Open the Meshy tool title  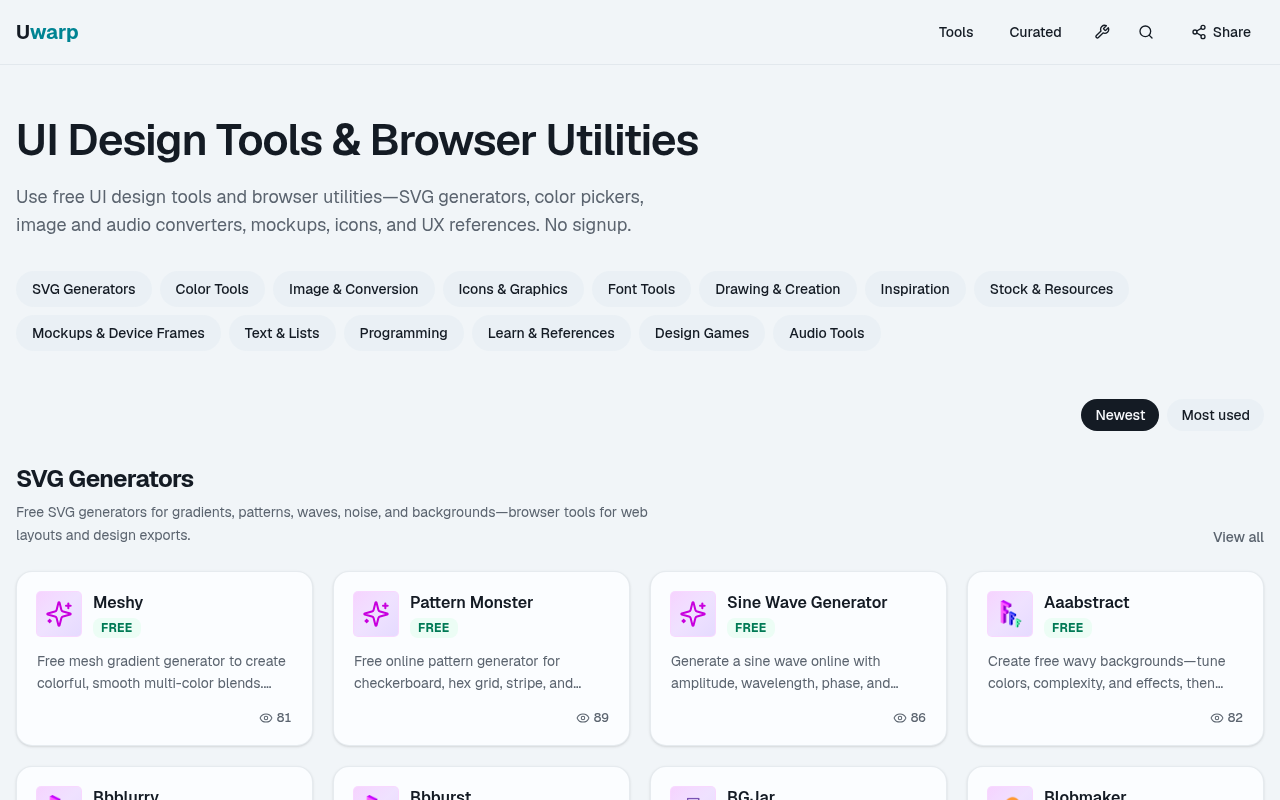pos(118,602)
